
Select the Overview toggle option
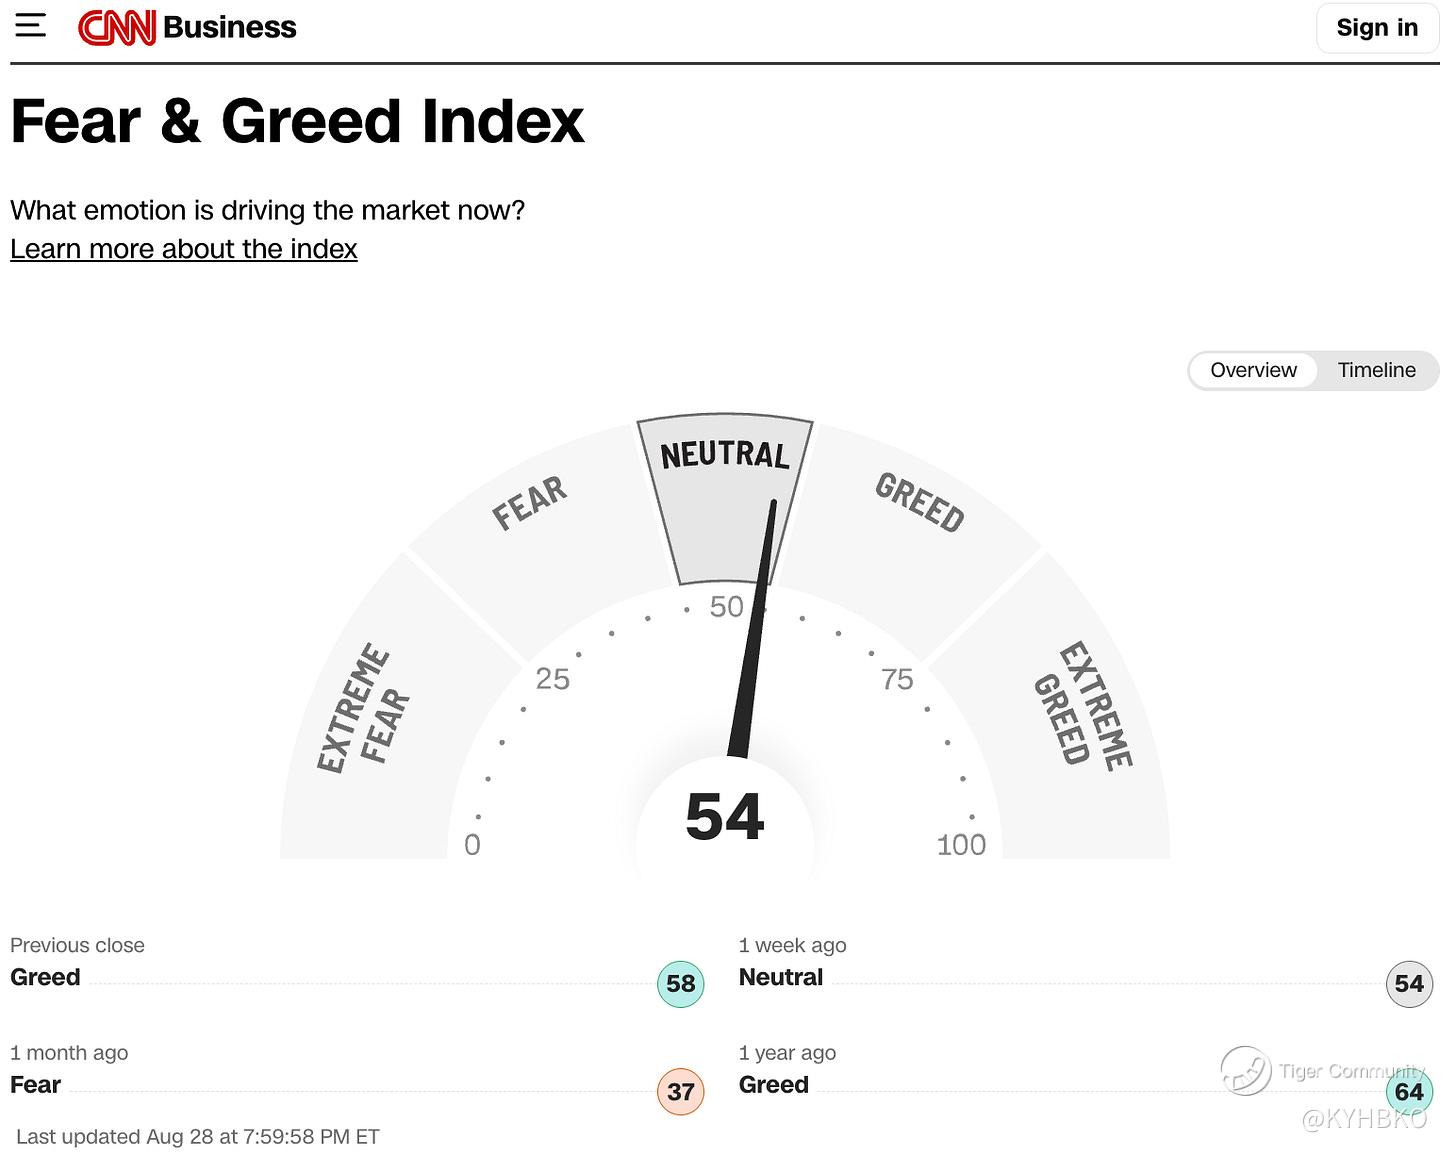(x=1253, y=370)
